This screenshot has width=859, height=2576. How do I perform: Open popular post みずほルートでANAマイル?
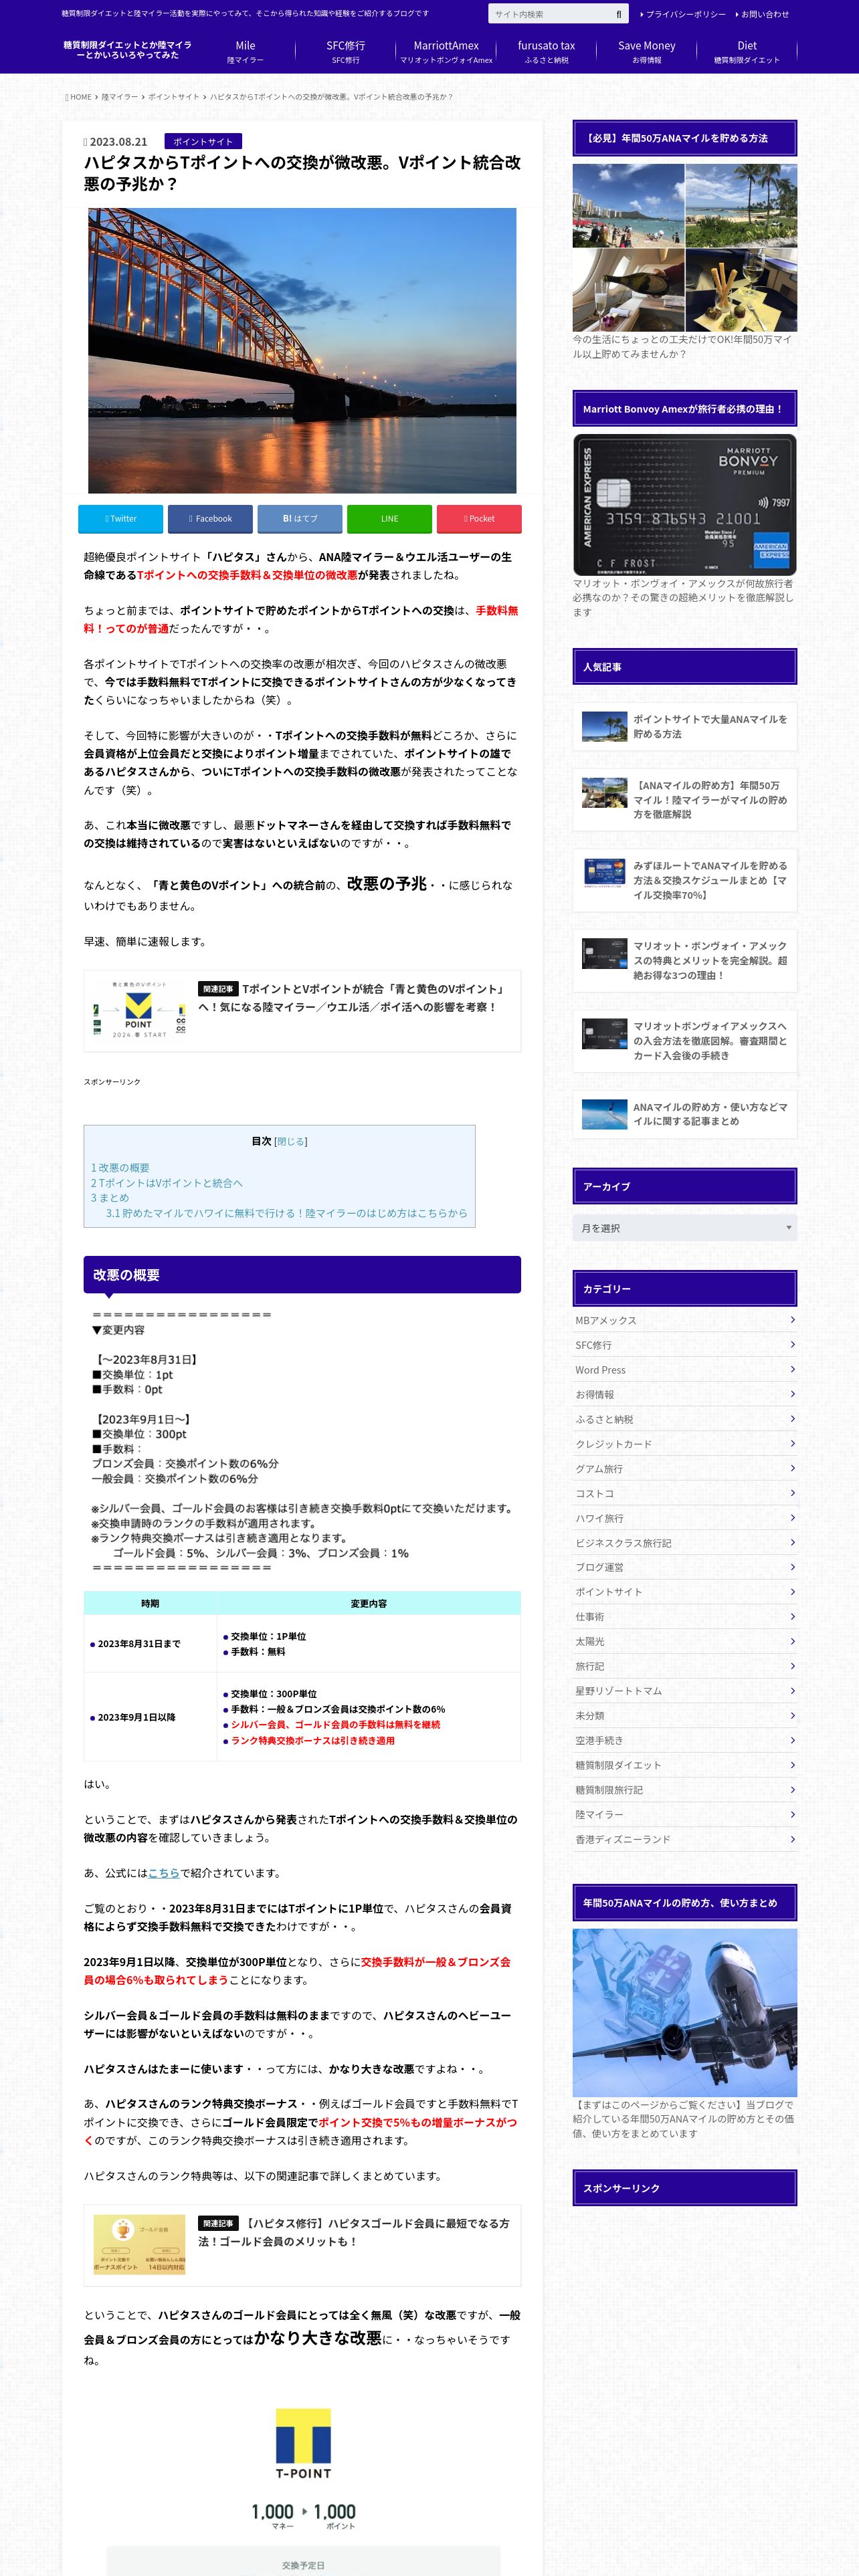tap(685, 880)
